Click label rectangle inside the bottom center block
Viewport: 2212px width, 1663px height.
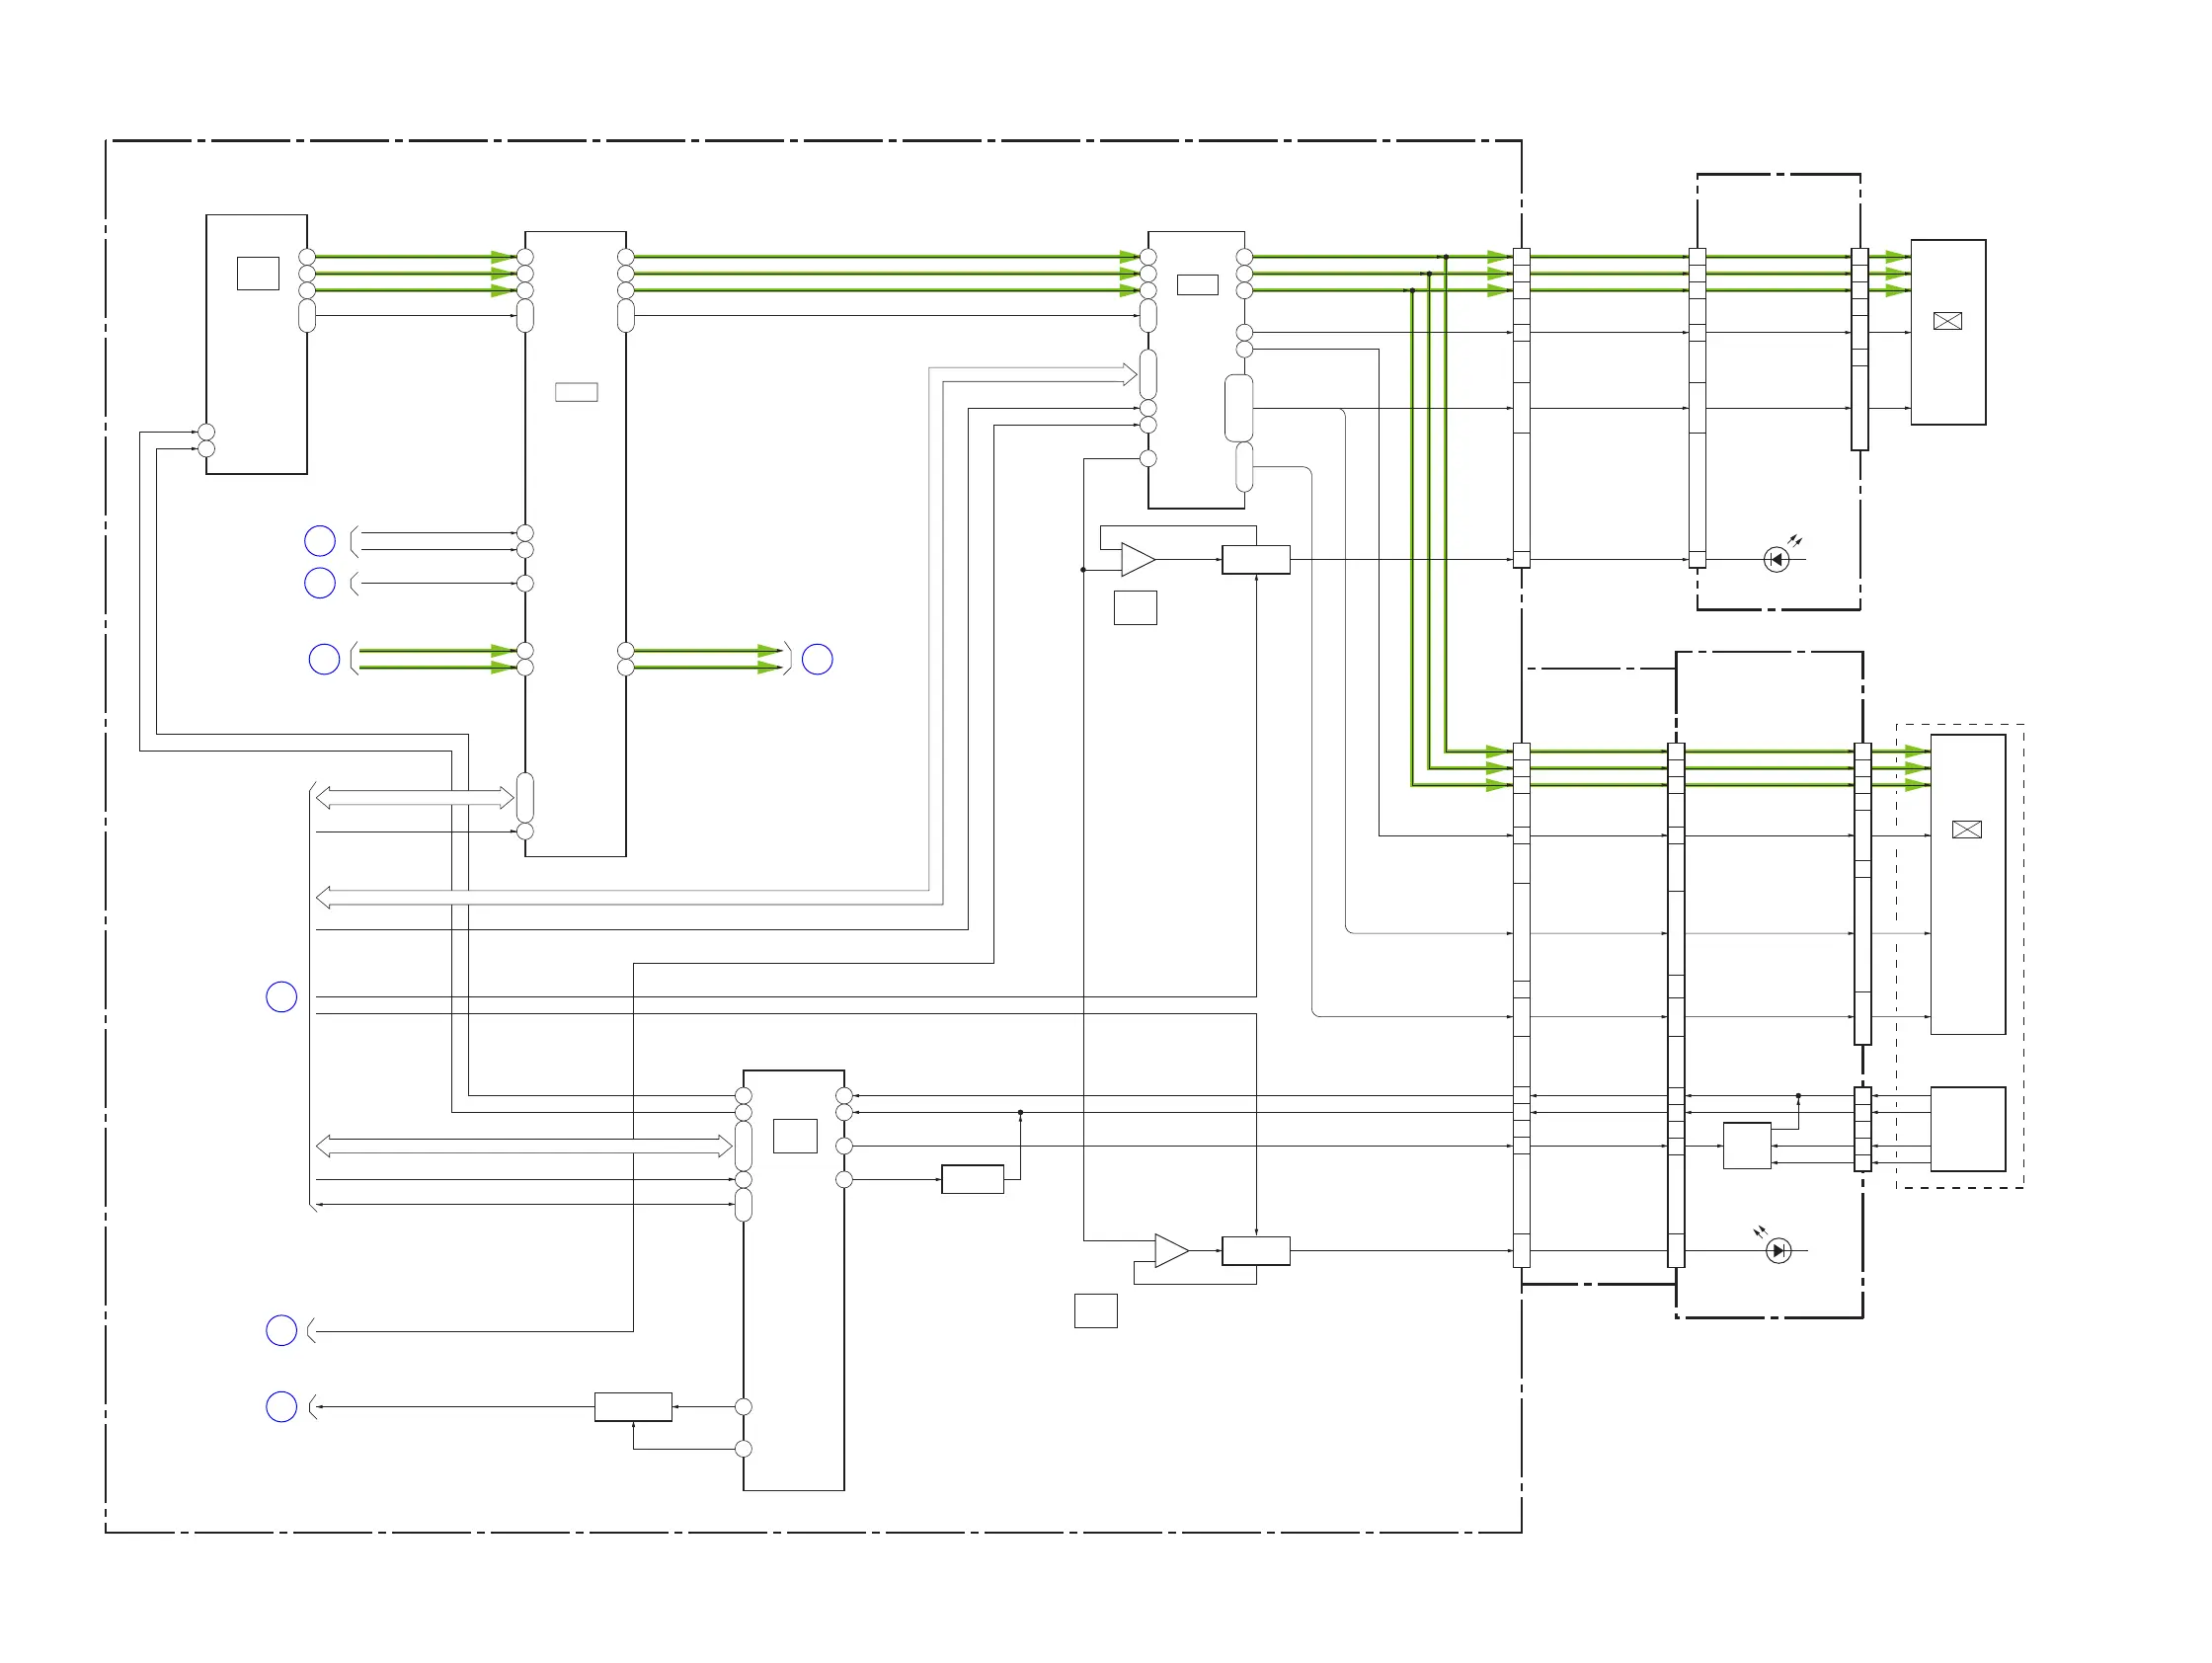(x=795, y=1136)
